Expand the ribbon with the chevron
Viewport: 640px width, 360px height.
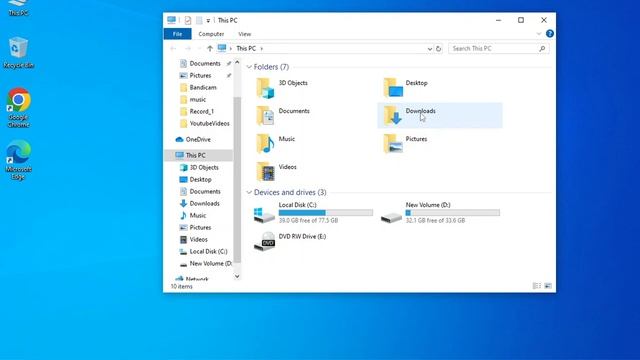(539, 34)
